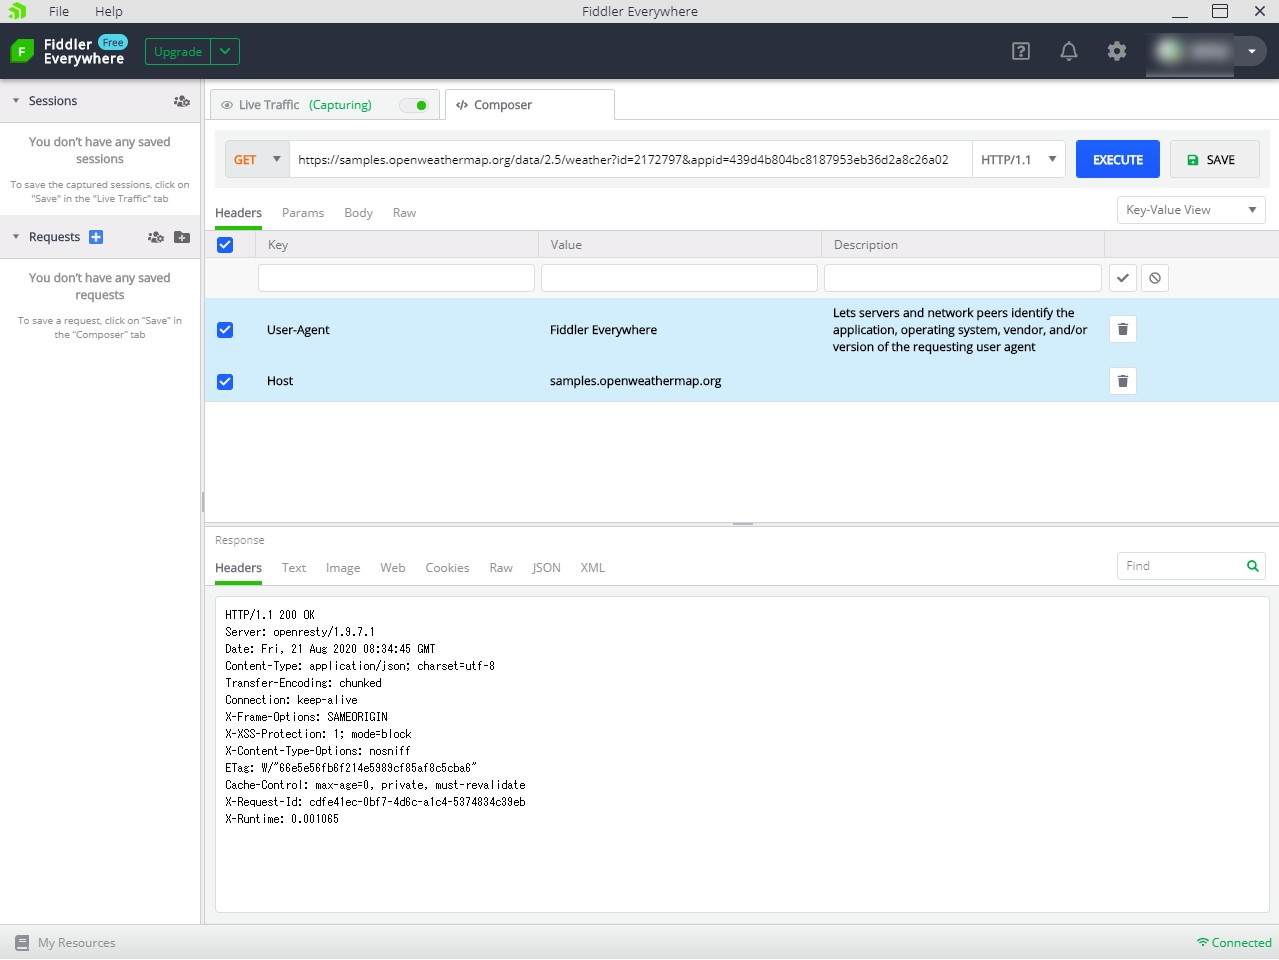Switch to request Params tab
Image resolution: width=1279 pixels, height=960 pixels.
[x=303, y=213]
